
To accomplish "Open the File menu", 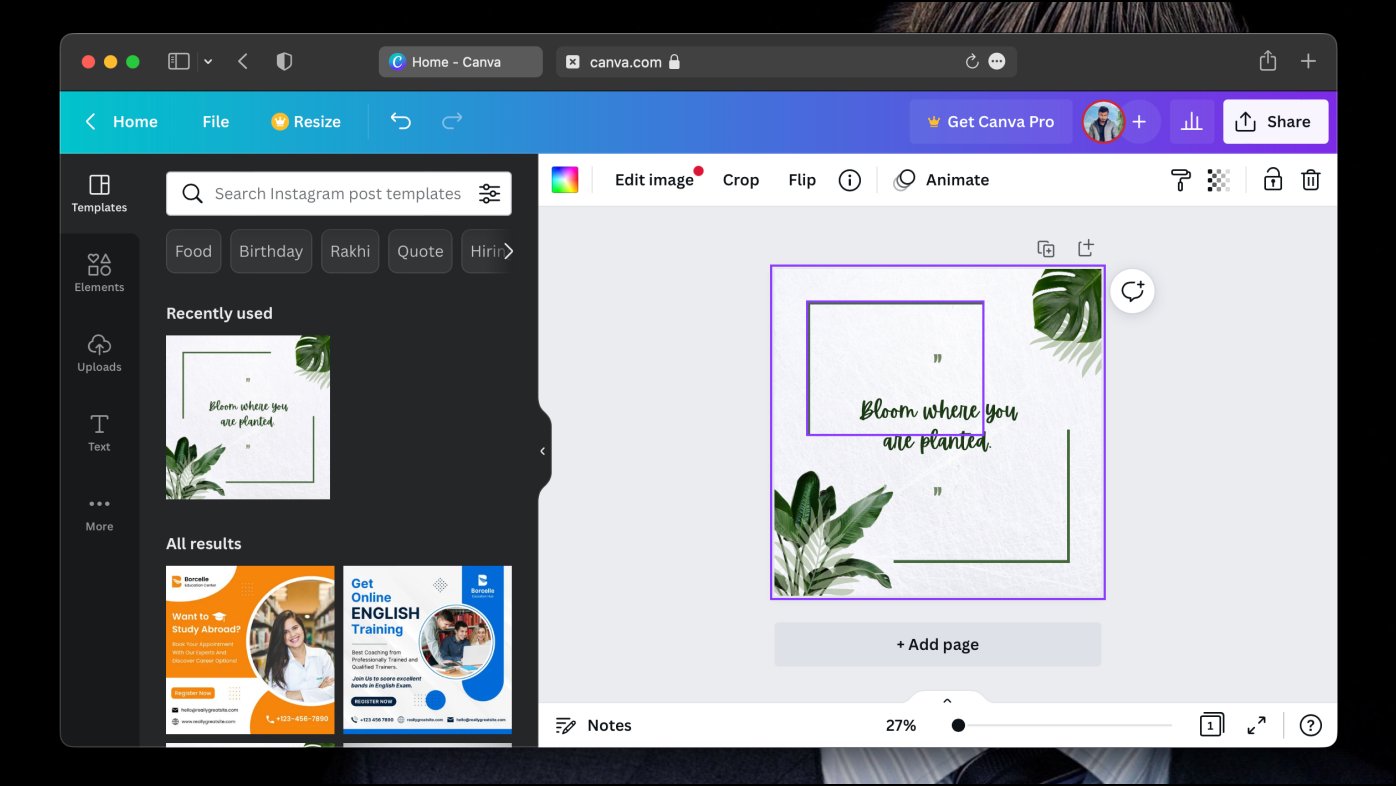I will tap(215, 121).
